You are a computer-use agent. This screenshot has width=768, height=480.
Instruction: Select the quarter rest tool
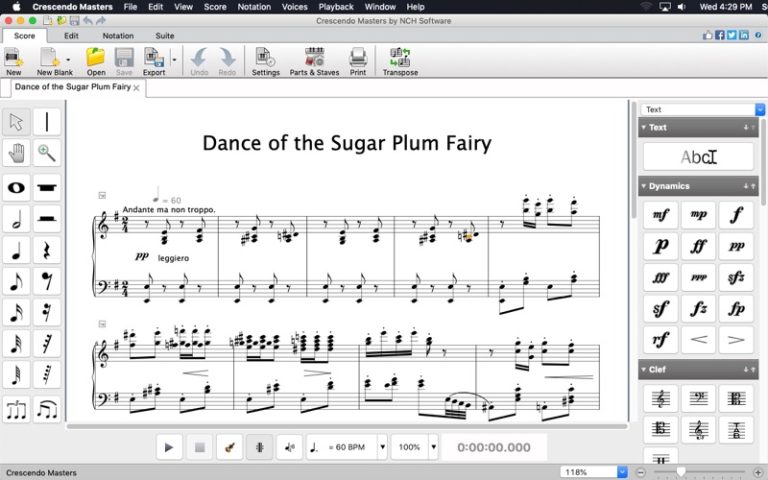pyautogui.click(x=47, y=250)
